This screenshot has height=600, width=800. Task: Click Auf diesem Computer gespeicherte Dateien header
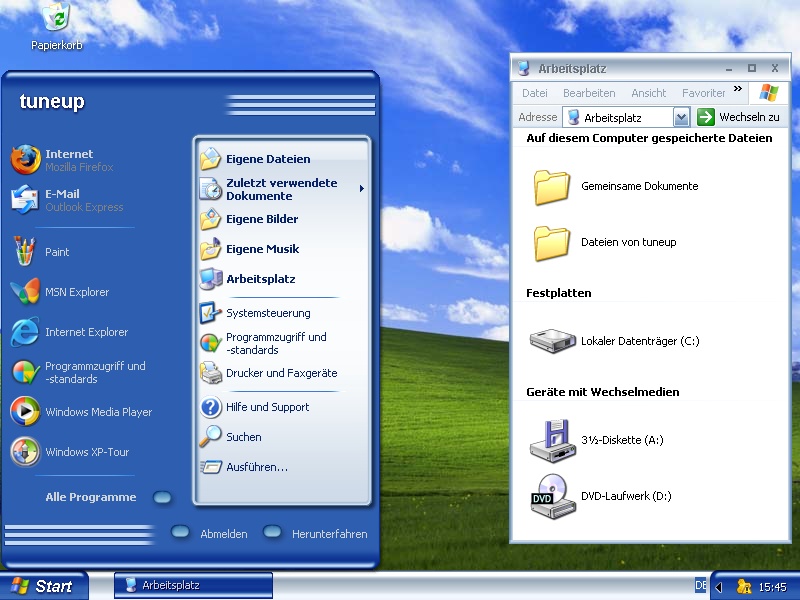point(649,138)
